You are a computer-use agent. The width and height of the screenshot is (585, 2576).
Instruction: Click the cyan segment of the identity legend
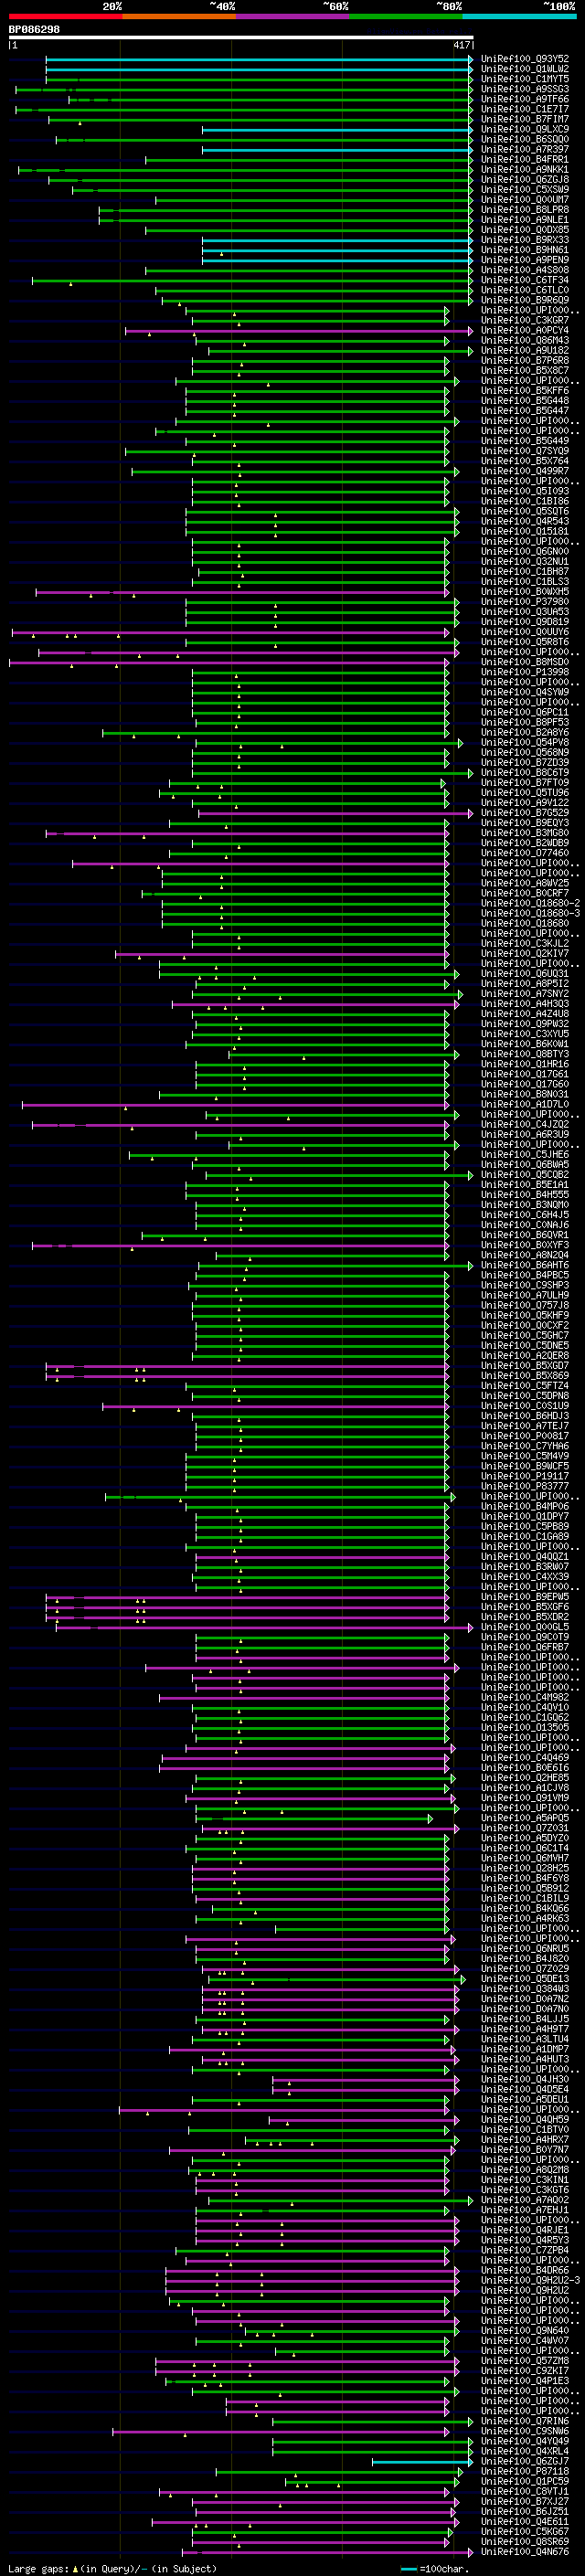(519, 16)
